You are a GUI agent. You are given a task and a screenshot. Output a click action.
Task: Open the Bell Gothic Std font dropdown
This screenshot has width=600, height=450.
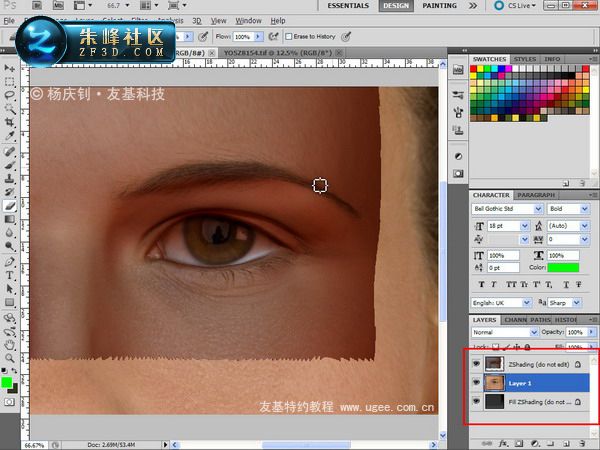coord(538,209)
